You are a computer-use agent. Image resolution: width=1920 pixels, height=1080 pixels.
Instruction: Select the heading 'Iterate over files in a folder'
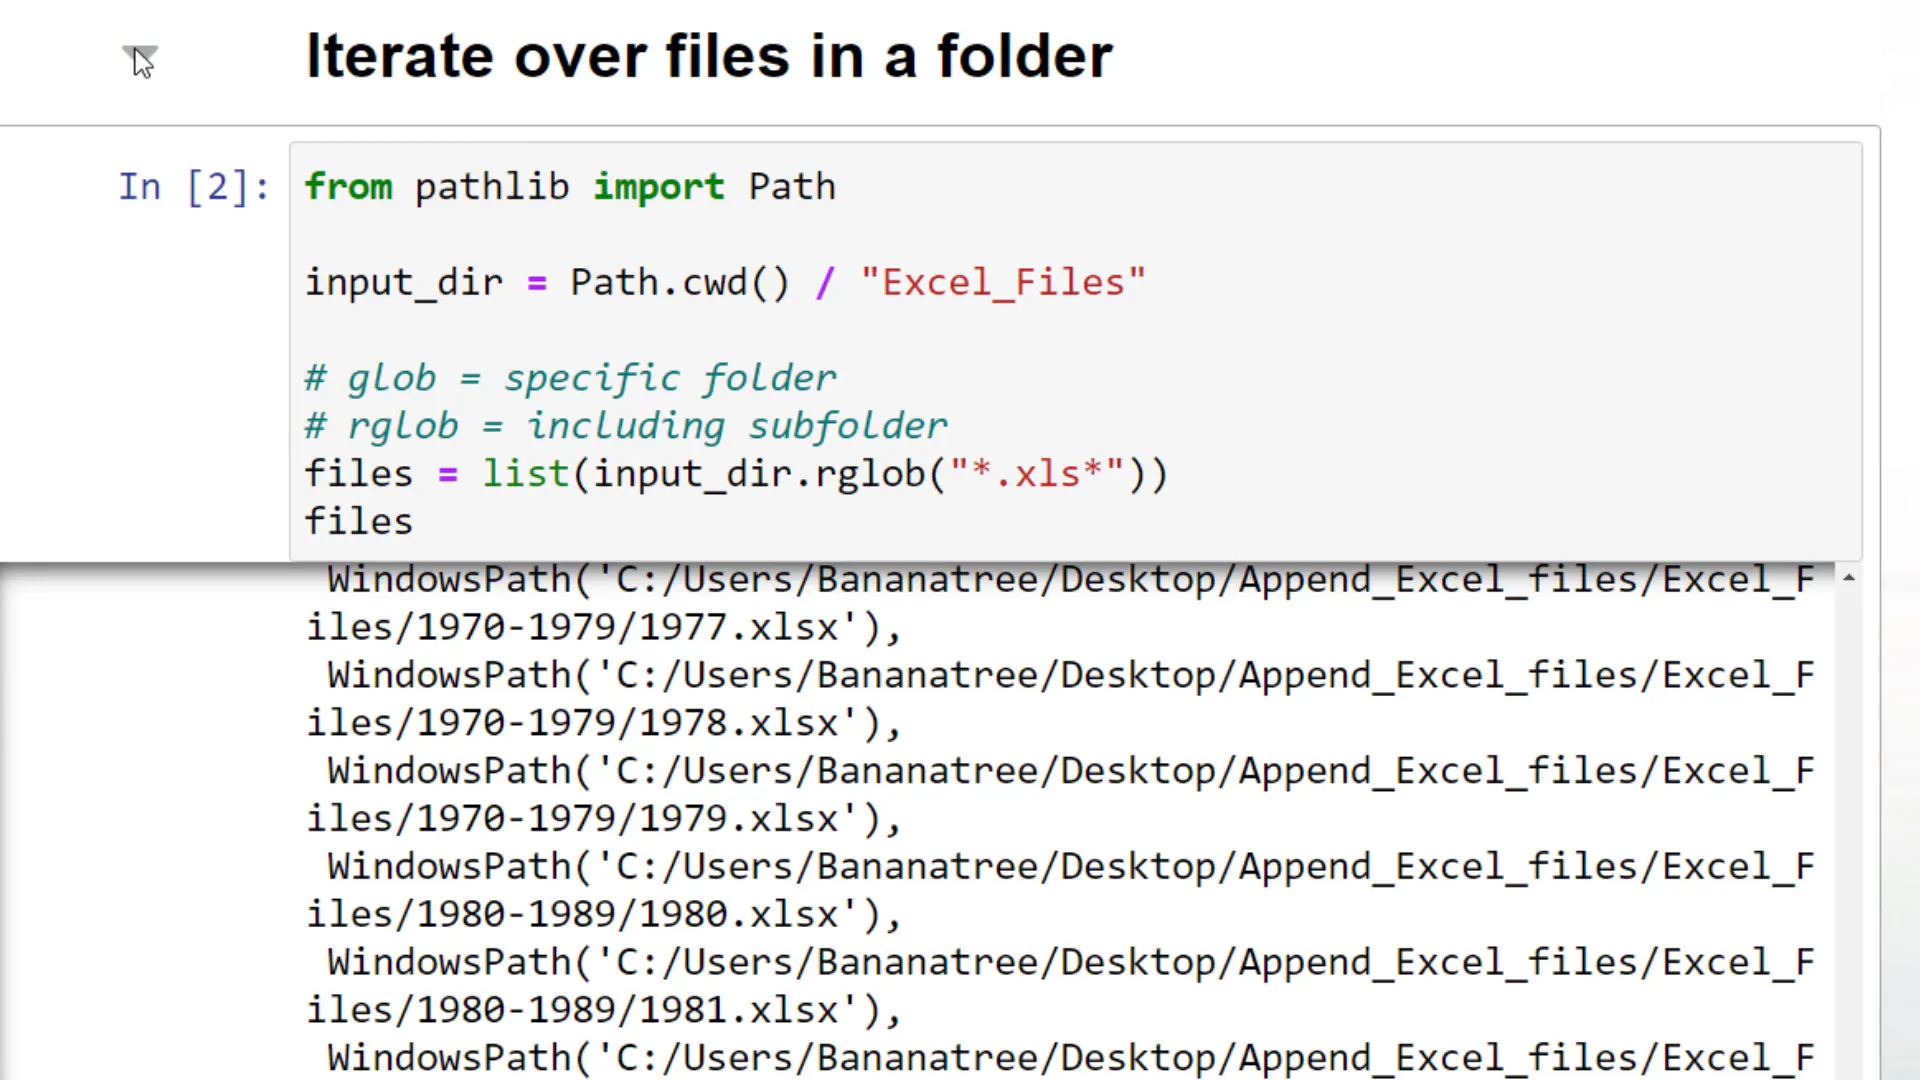(709, 55)
